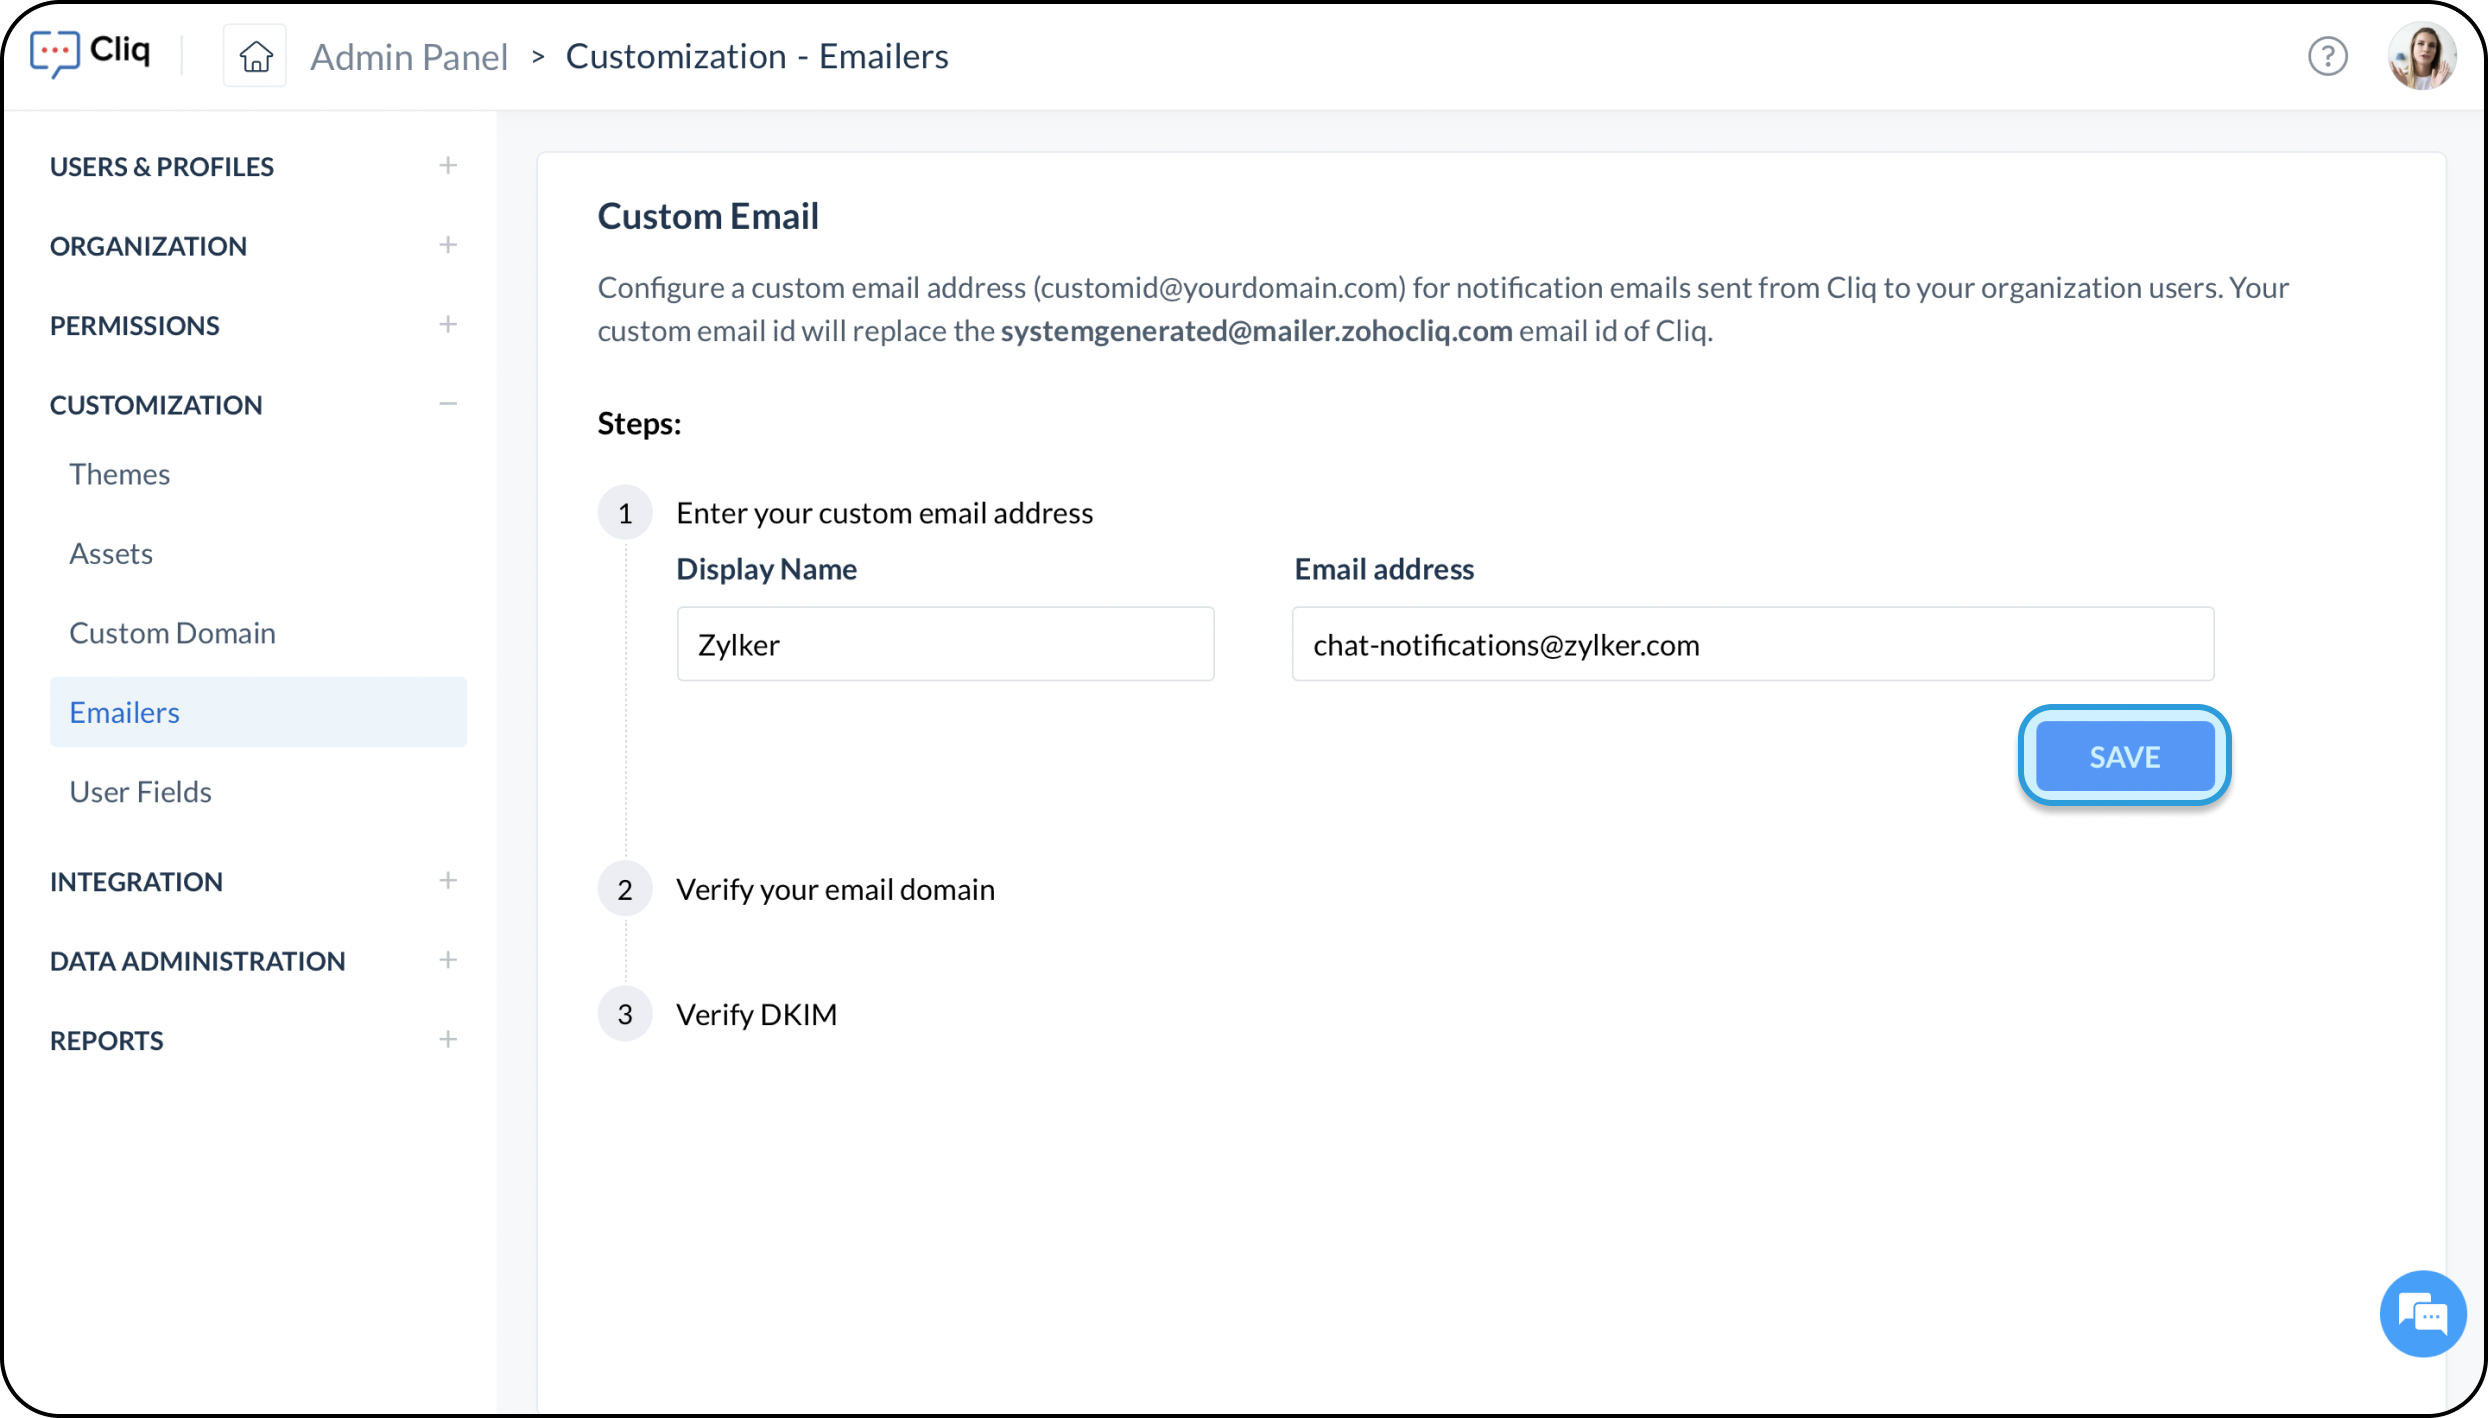Click the Email address input field

tap(1752, 644)
